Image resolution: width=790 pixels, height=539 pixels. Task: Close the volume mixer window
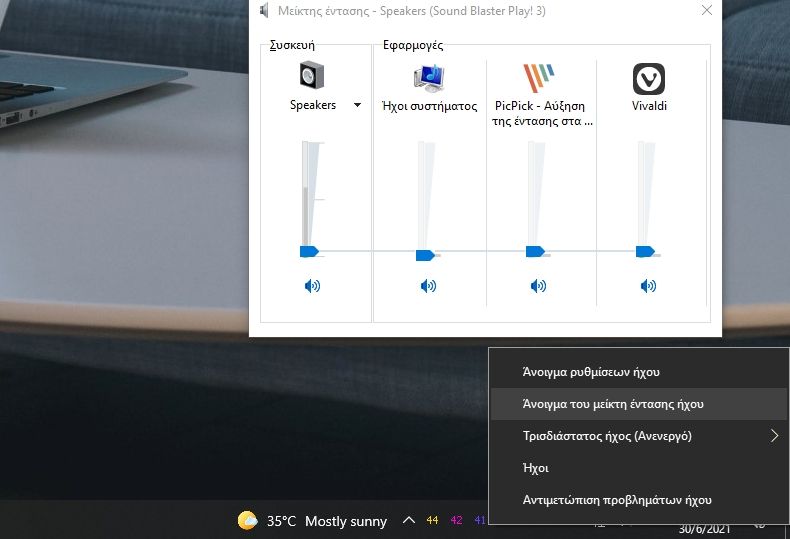(x=707, y=11)
